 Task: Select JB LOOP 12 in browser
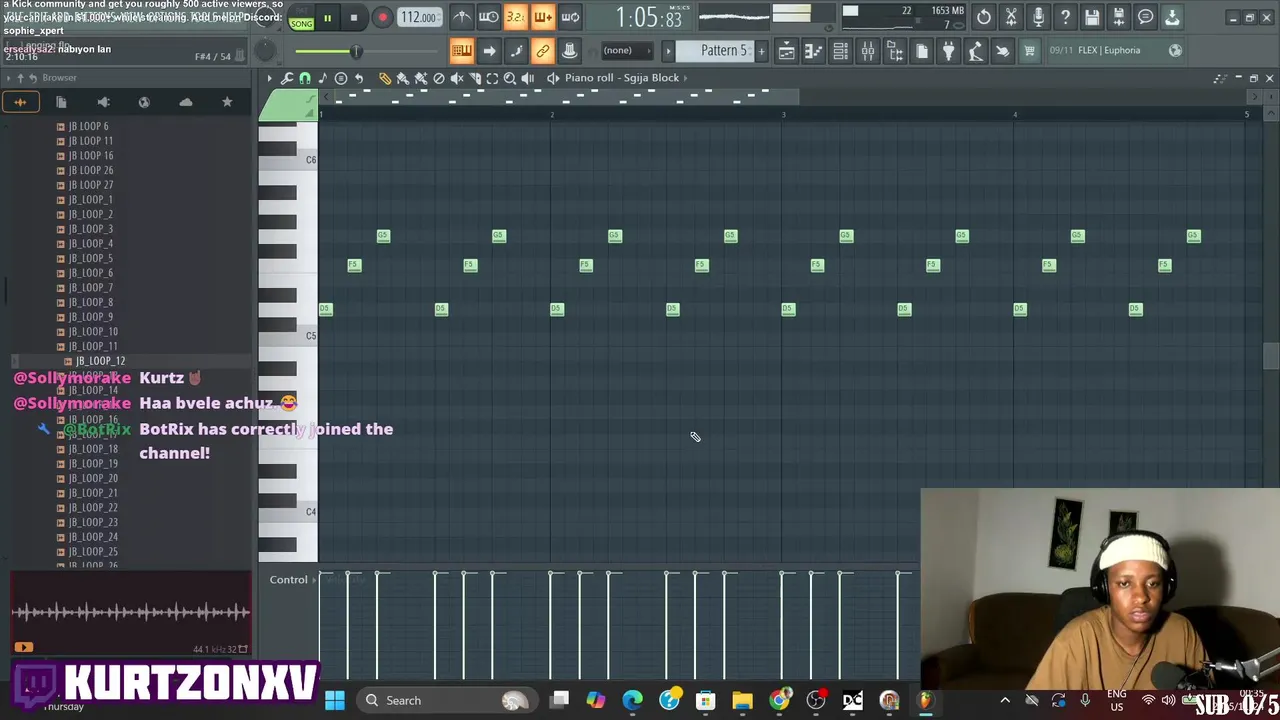pos(100,361)
